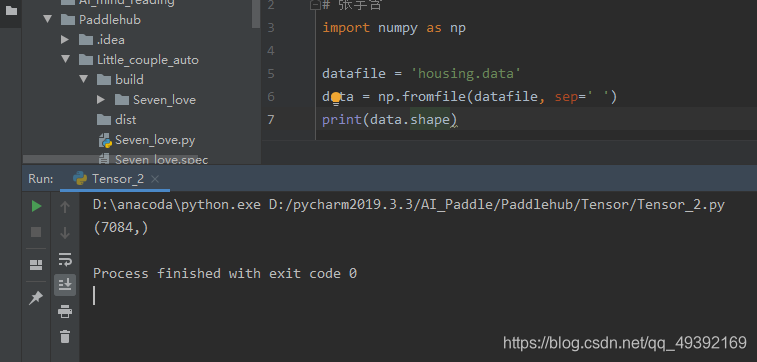757x362 pixels.
Task: Collapse the build folder
Action: (x=84, y=79)
